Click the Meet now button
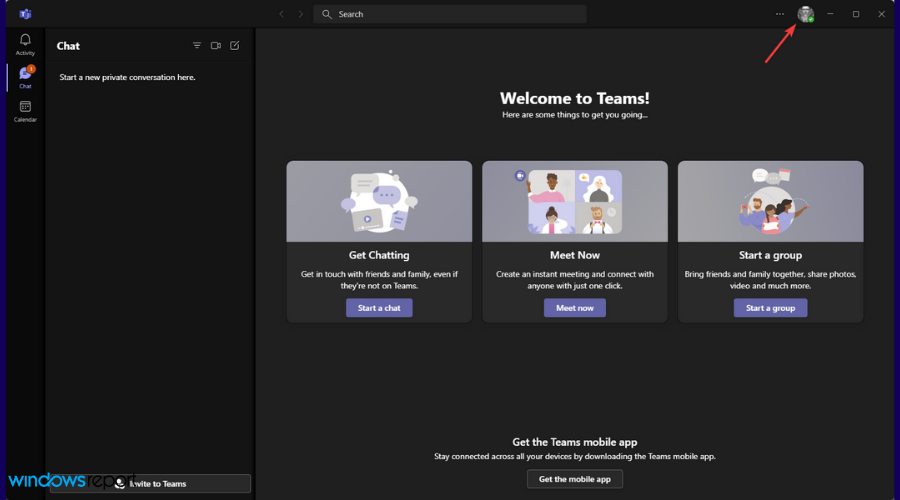 (x=575, y=308)
